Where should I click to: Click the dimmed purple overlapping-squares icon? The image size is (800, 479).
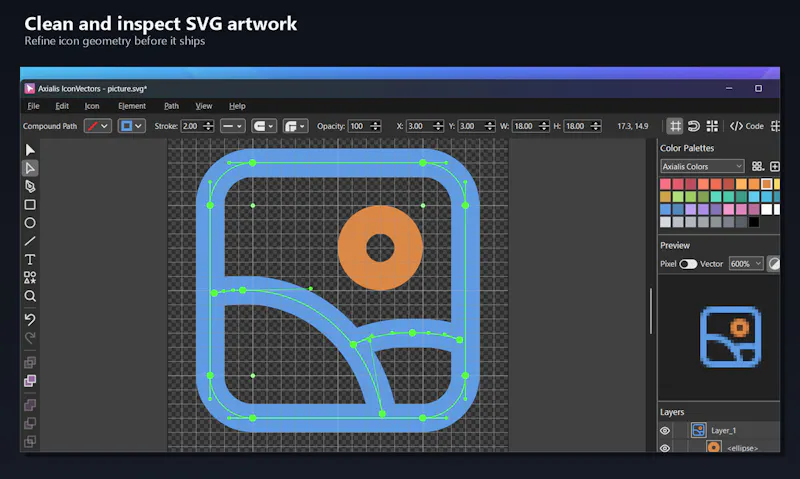(30, 405)
